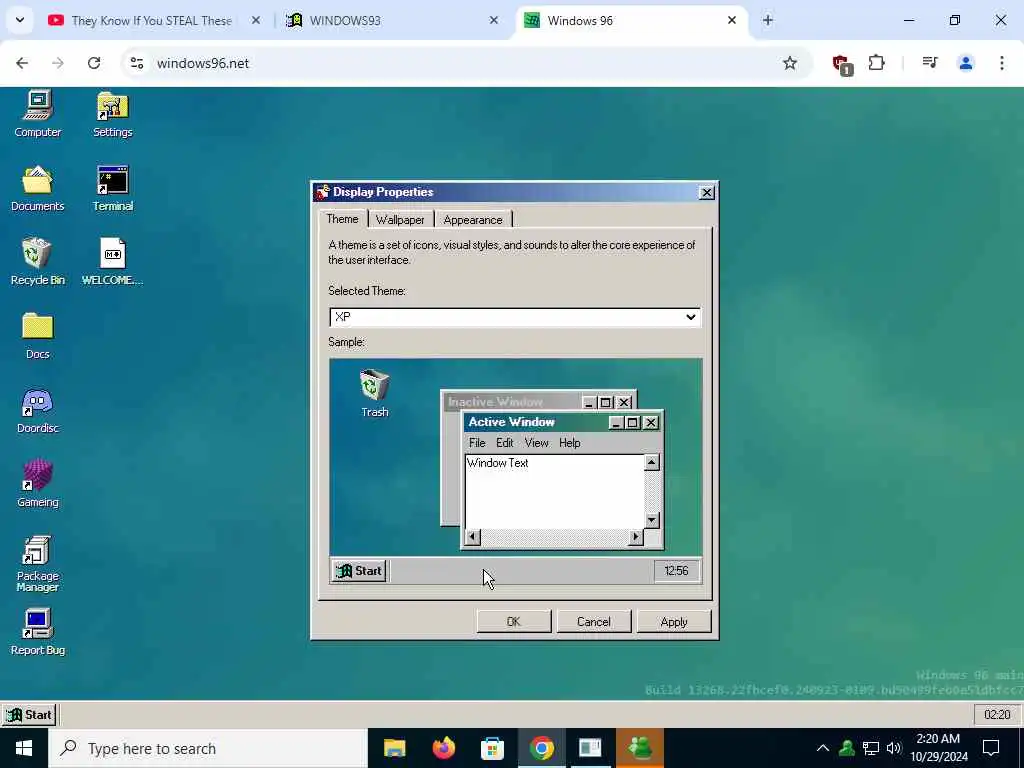Viewport: 1024px width, 768px height.
Task: Click scroll-down arrow in sample Active Window
Action: click(652, 520)
